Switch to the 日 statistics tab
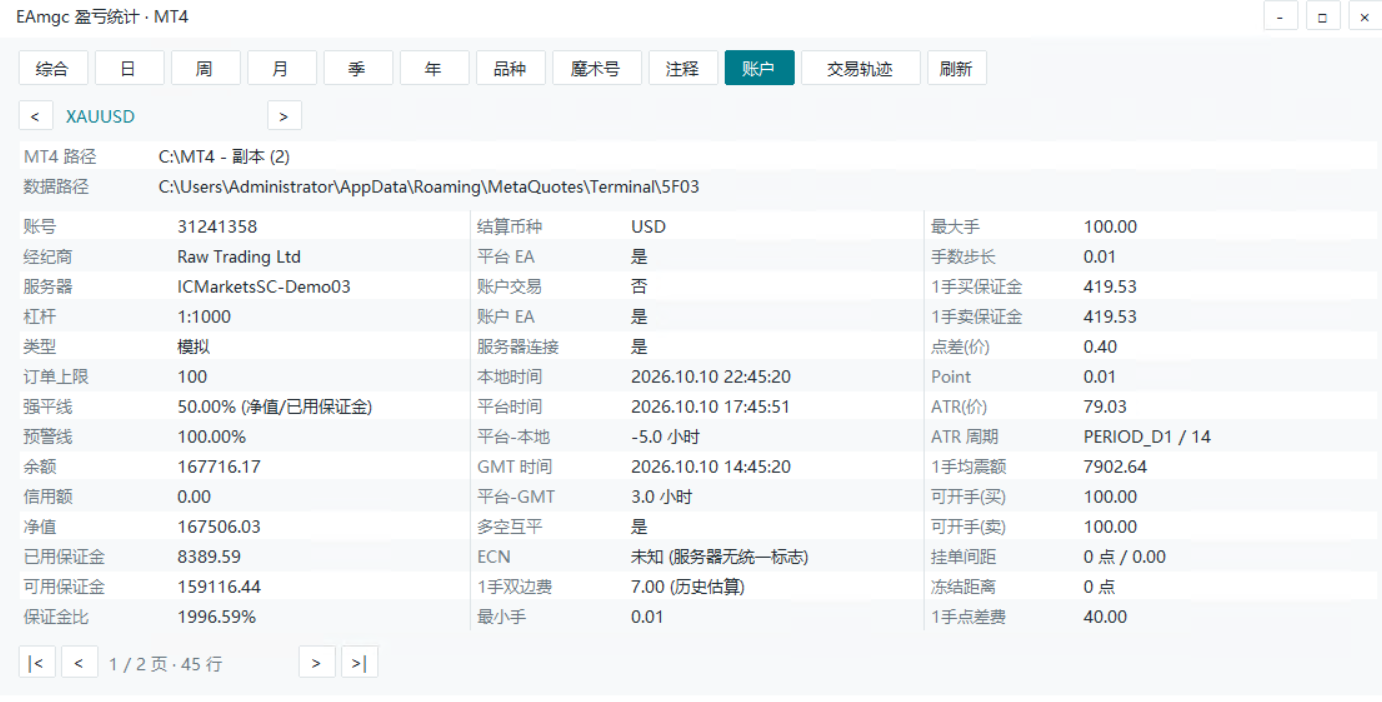This screenshot has height=702, width=1382. [x=129, y=68]
